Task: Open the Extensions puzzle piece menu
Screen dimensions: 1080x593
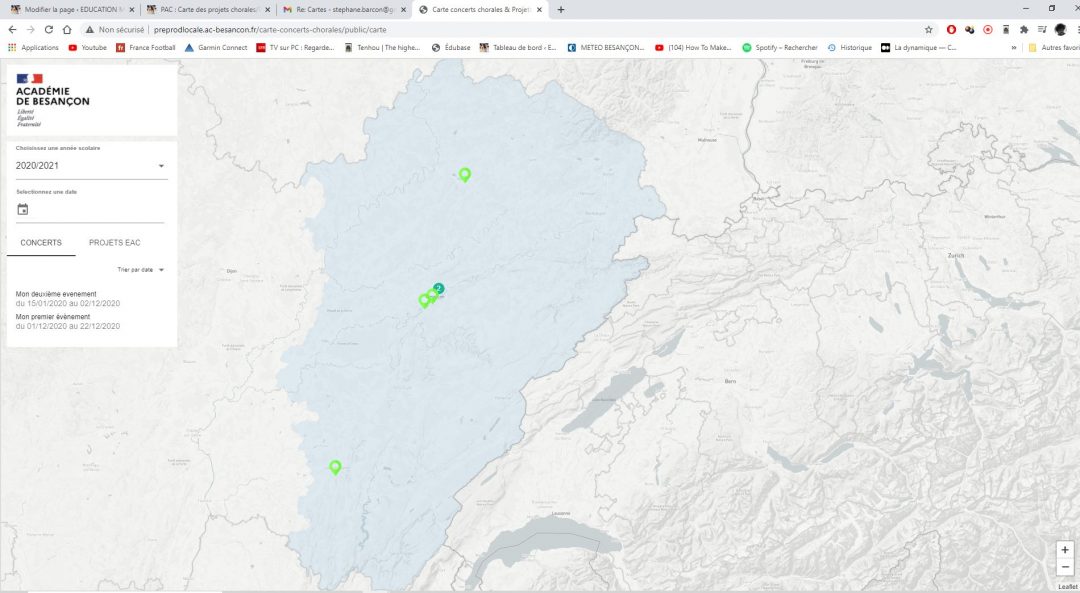Action: pos(1024,30)
